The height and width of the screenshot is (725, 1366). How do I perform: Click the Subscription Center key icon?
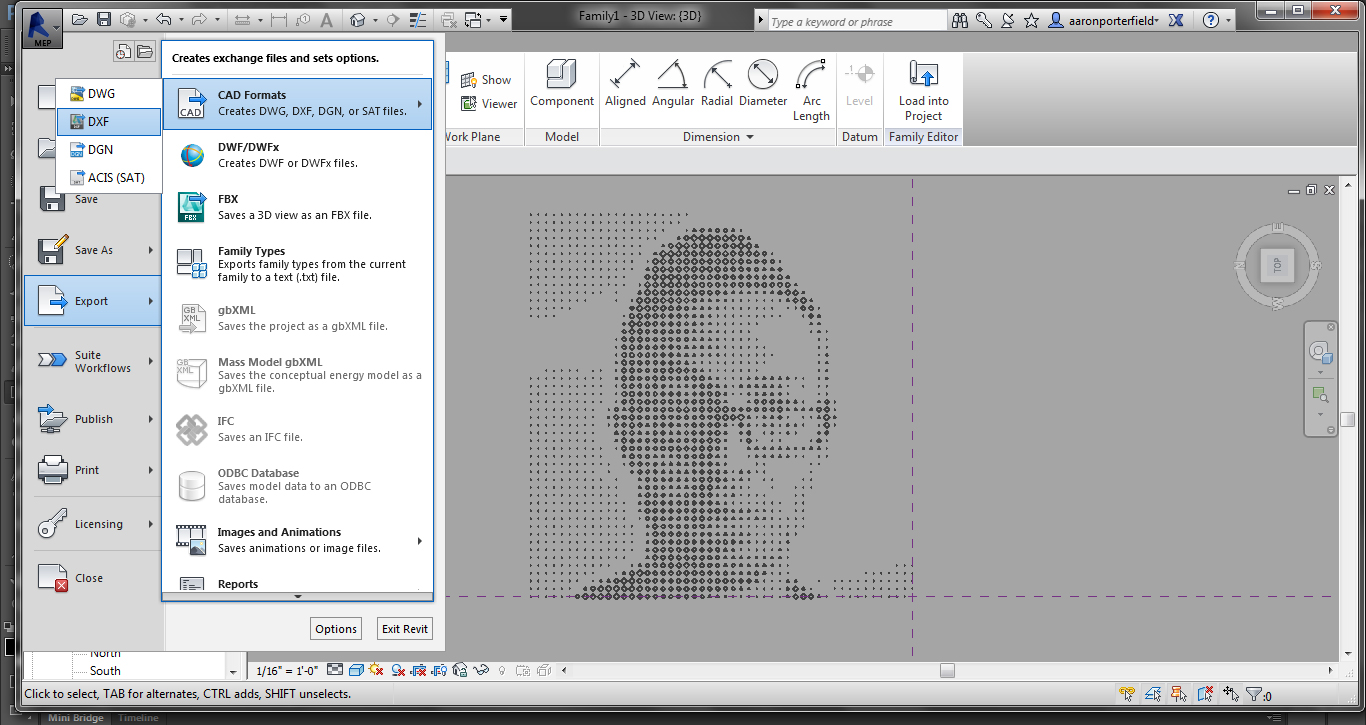[984, 20]
